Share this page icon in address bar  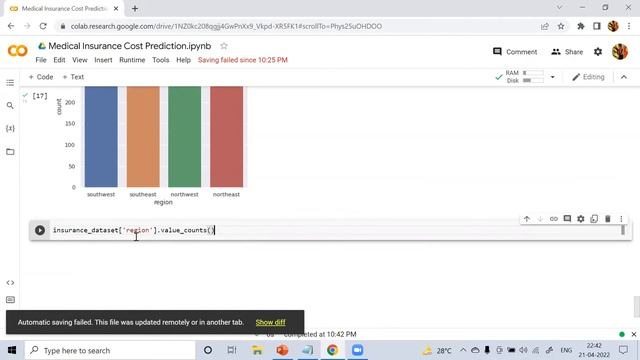544,26
